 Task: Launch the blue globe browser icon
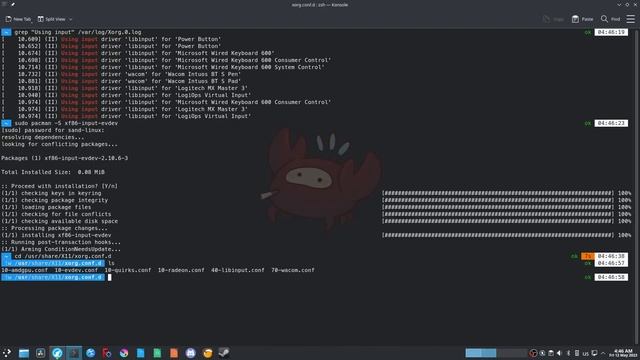91,353
